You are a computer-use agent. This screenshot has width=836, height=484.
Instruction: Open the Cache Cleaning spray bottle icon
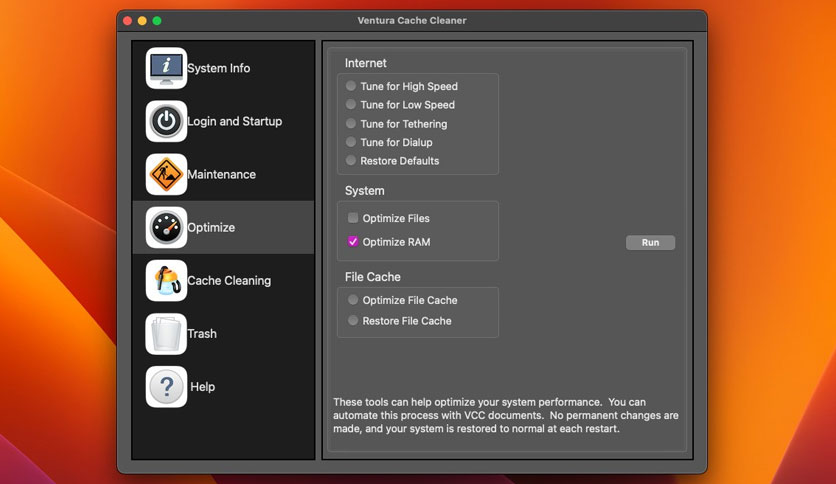166,280
